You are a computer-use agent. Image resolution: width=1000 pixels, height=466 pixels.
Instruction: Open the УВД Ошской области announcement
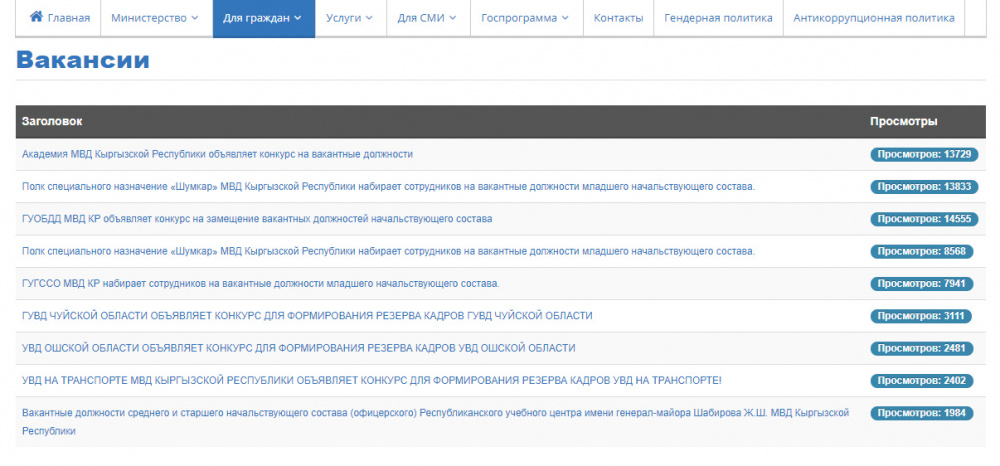point(298,348)
